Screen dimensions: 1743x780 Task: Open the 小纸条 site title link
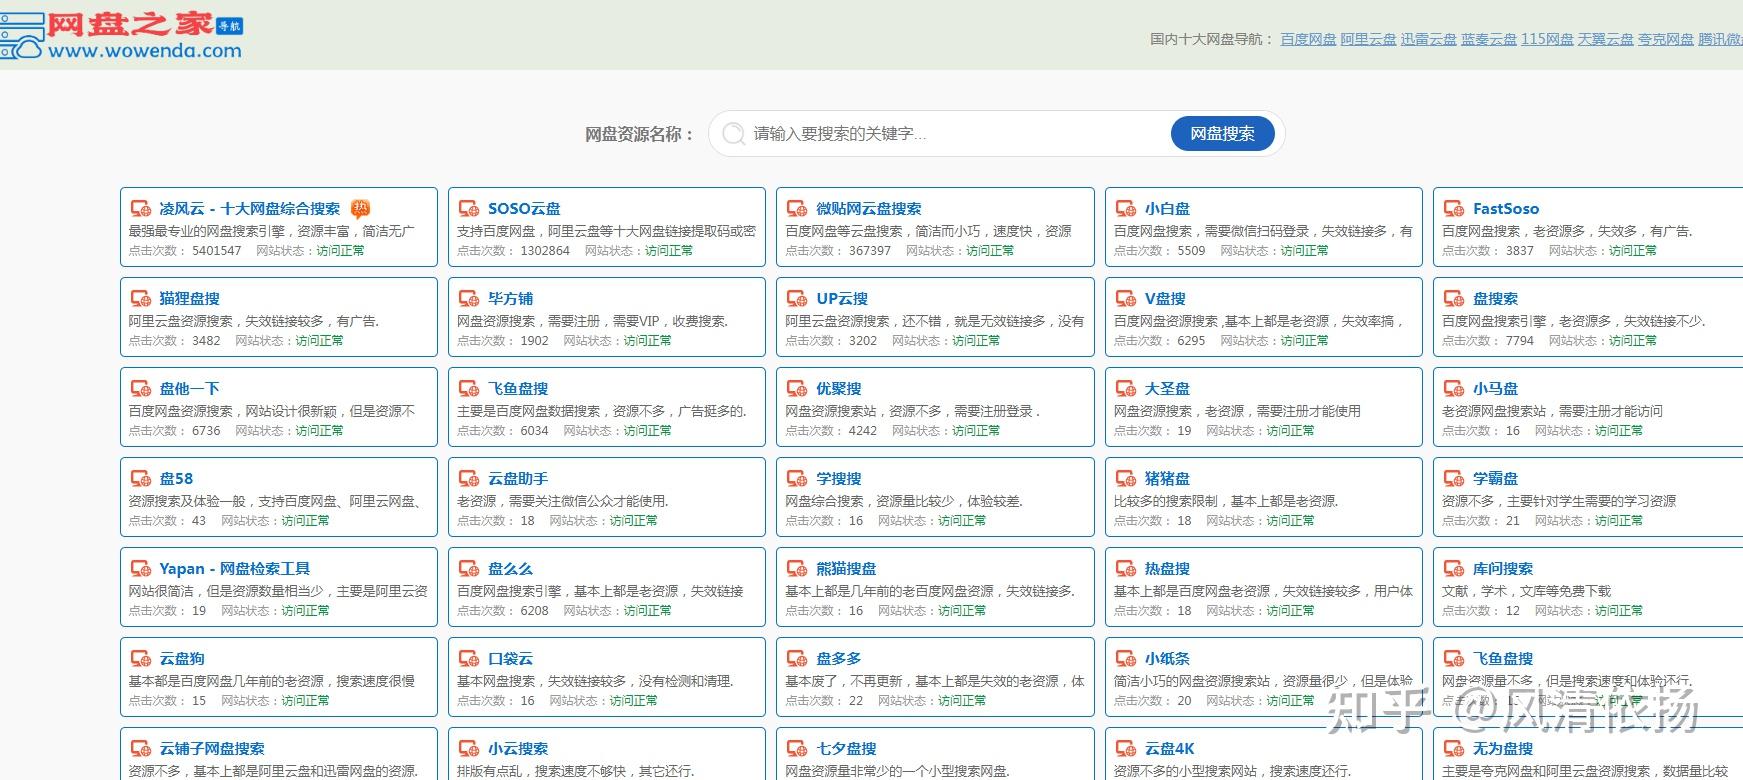(x=1167, y=659)
